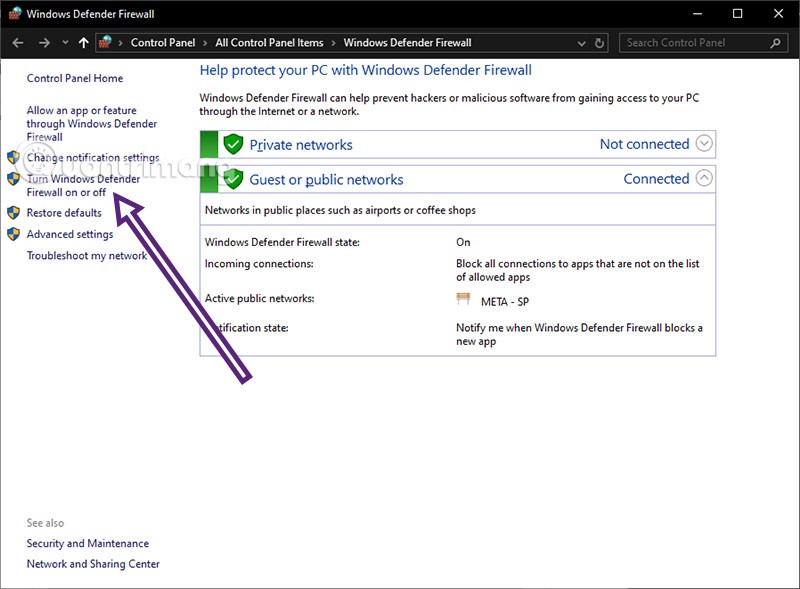Open Change notification settings link

coord(93,158)
